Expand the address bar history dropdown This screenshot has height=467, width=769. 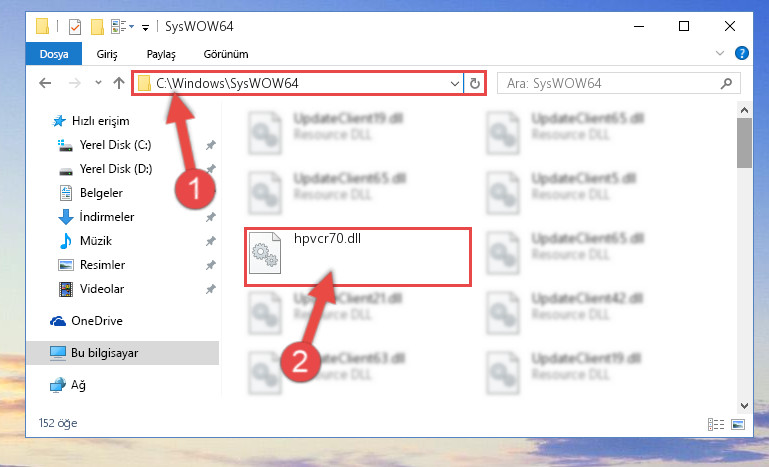point(455,83)
